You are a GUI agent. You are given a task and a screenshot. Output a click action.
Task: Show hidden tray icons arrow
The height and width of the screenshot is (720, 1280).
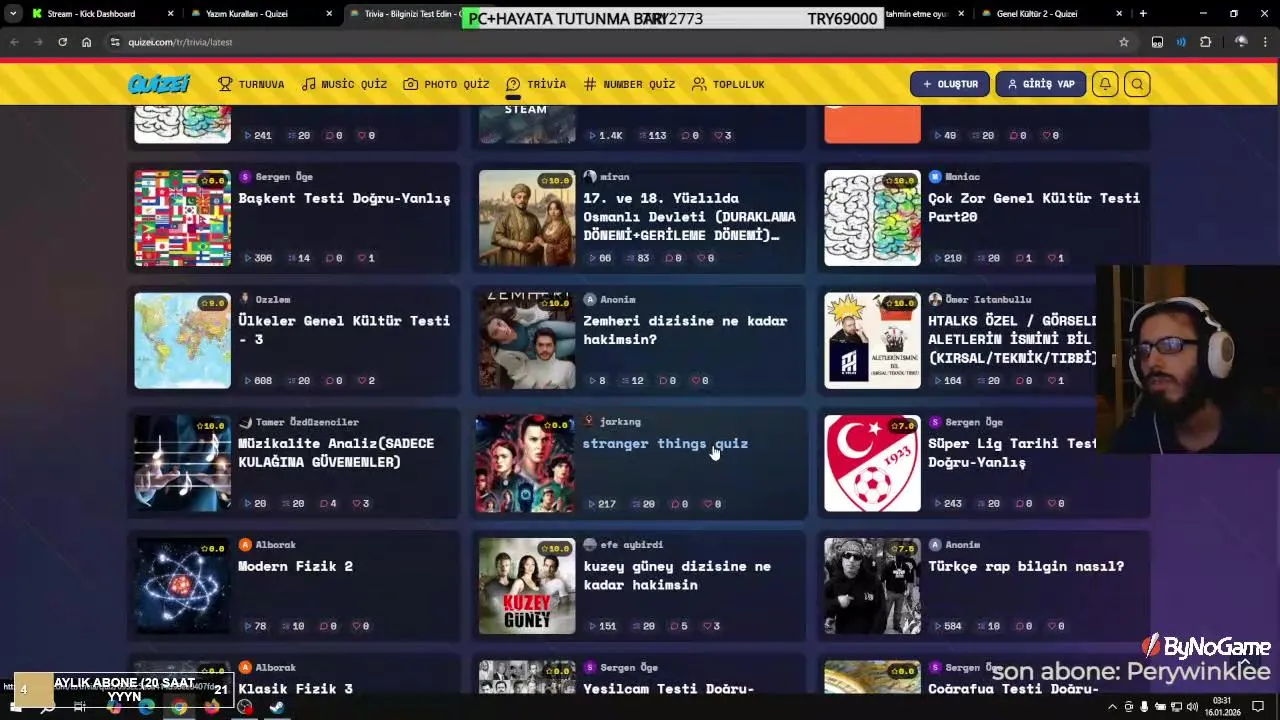coord(1114,707)
